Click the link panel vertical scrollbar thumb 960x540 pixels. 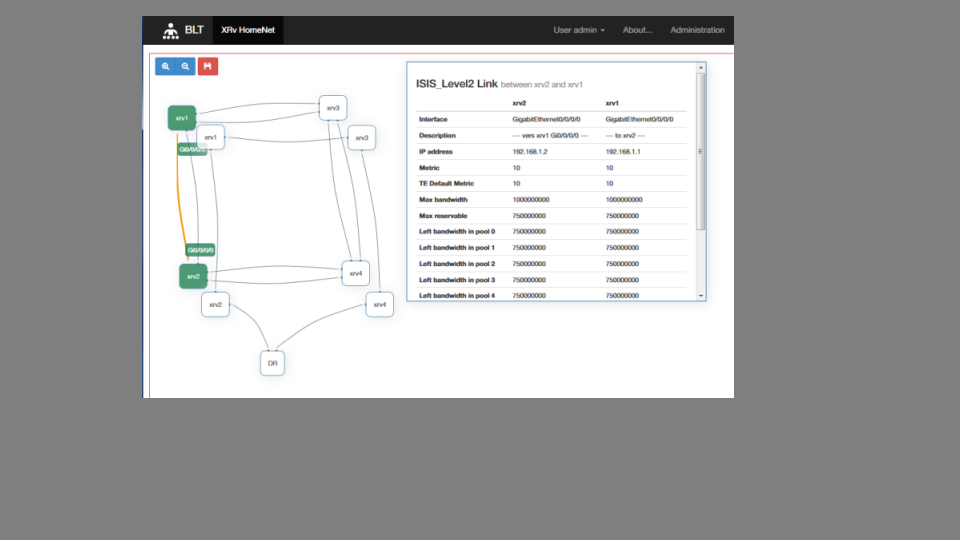701,151
